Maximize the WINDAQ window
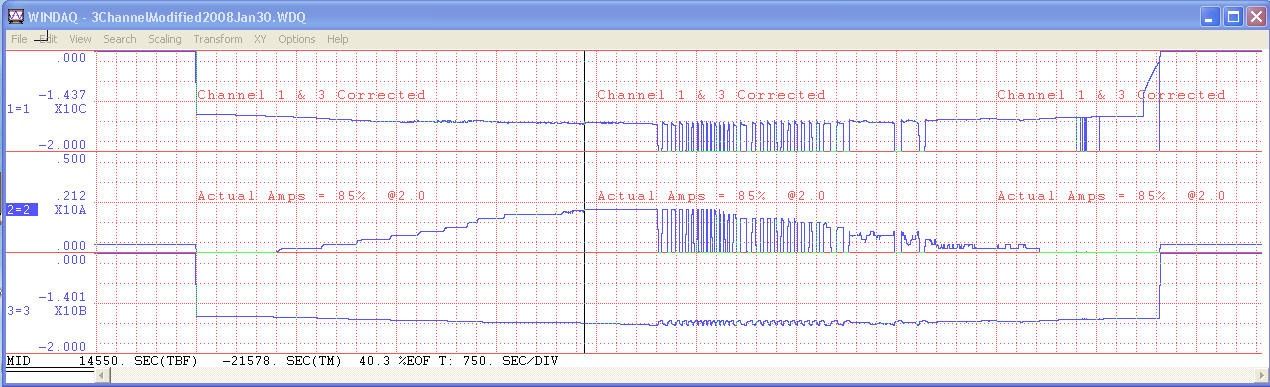This screenshot has height=387, width=1270. tap(1234, 16)
